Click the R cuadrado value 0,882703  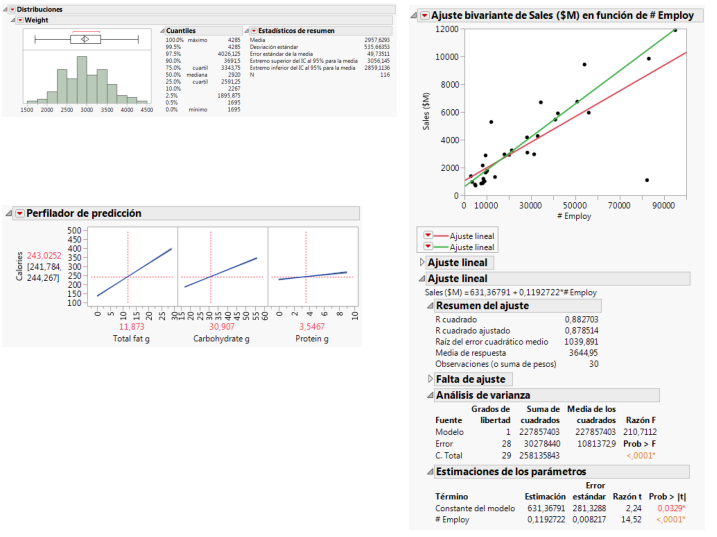pyautogui.click(x=581, y=319)
